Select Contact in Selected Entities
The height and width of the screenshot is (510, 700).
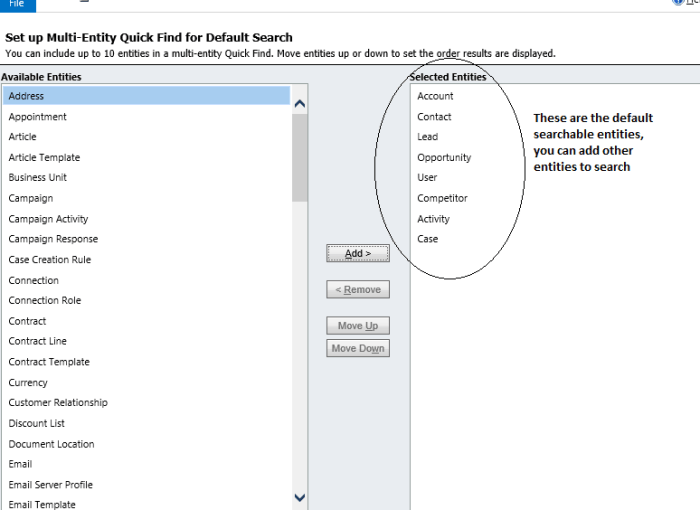coord(434,117)
